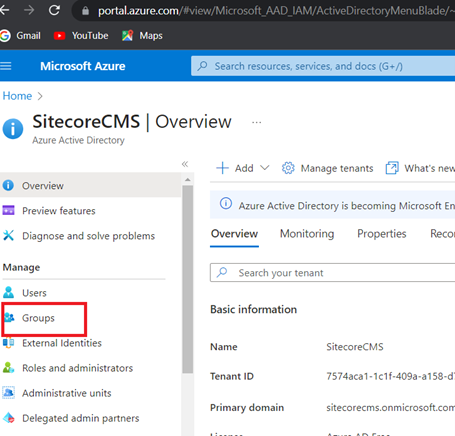Focus the Search resources, services, and docs box
Image resolution: width=455 pixels, height=436 pixels.
[x=323, y=66]
